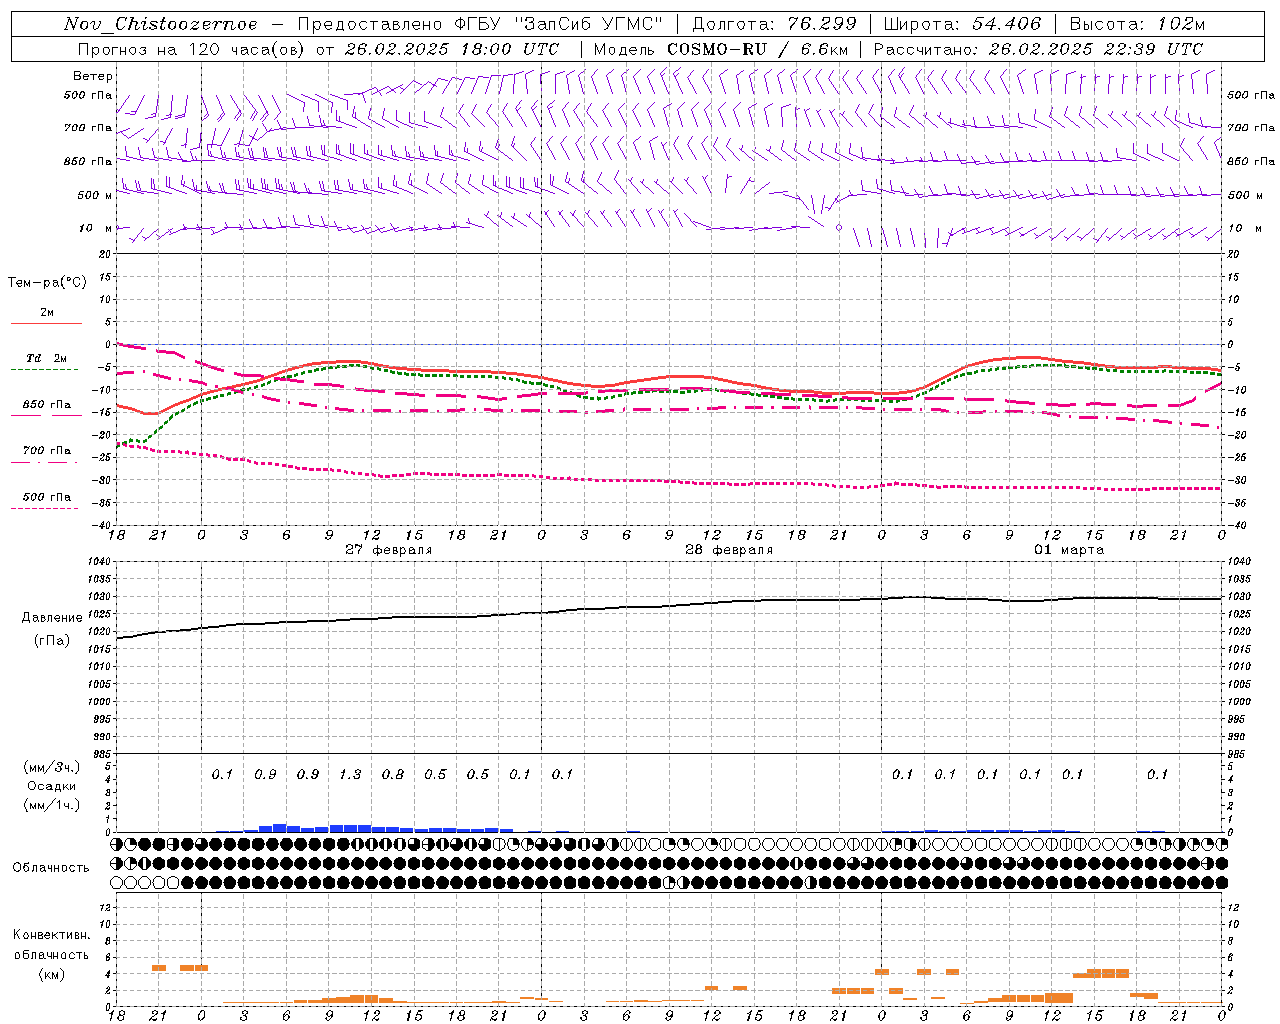The height and width of the screenshot is (1024, 1280).
Task: Click the "Долгота: 76.299" header field
Action: 774,24
